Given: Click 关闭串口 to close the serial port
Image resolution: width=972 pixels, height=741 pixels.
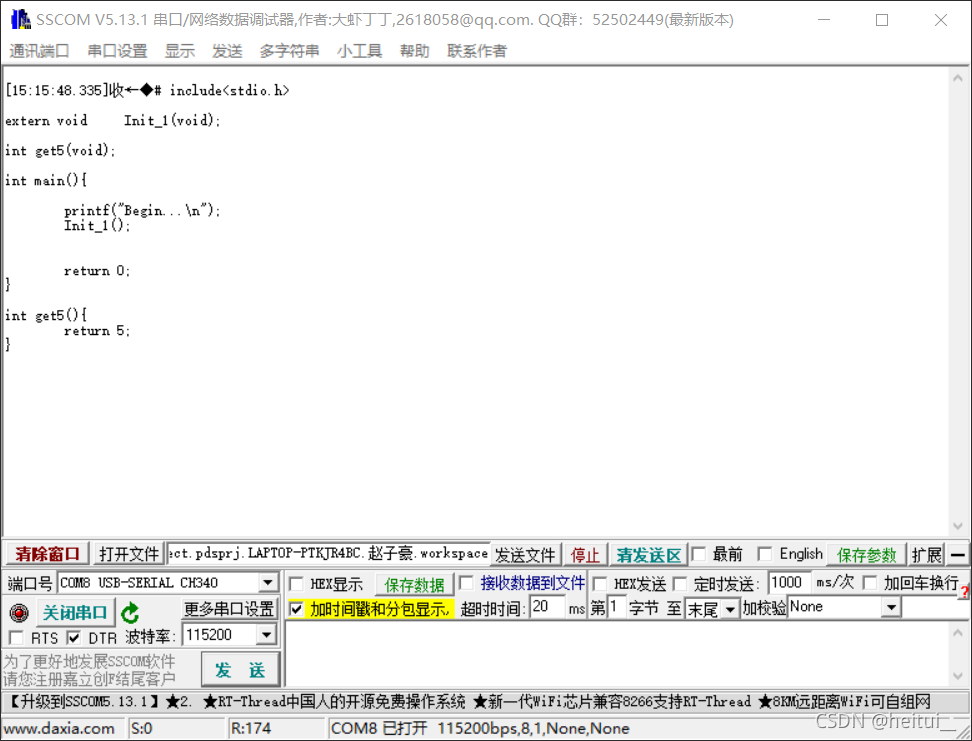Looking at the screenshot, I should pyautogui.click(x=75, y=611).
